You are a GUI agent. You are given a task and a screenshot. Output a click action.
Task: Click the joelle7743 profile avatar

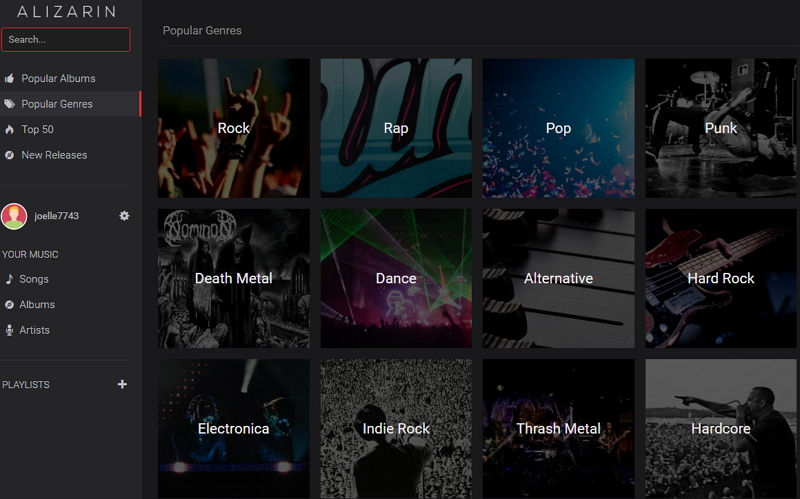(14, 216)
